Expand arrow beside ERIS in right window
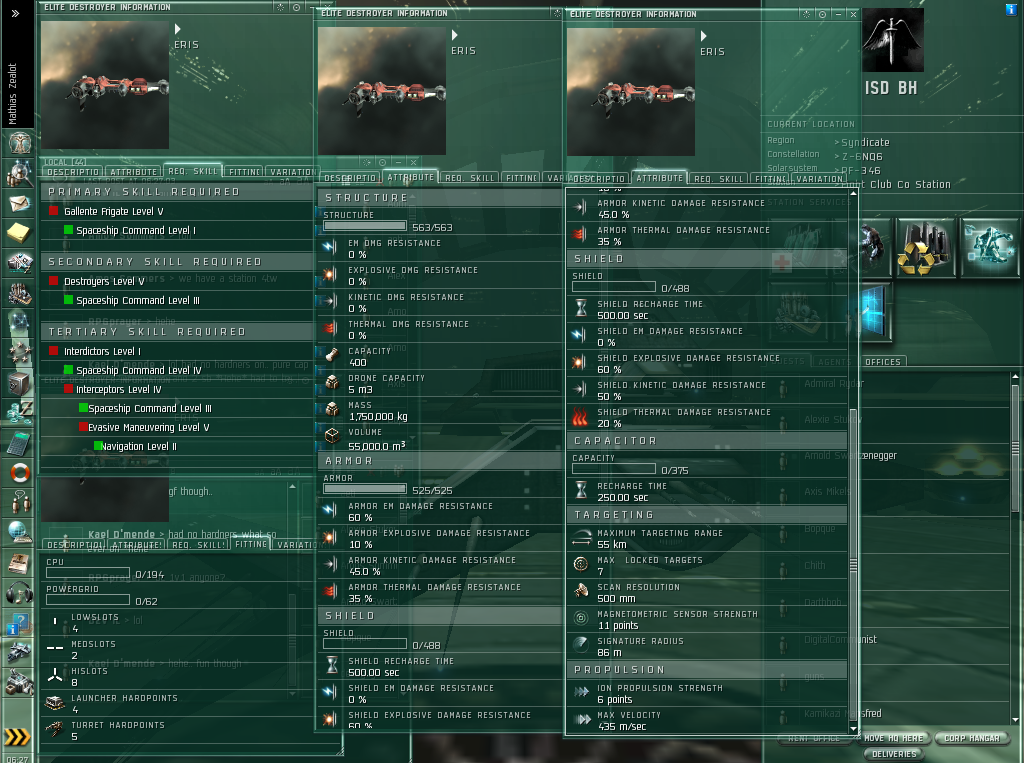1024x763 pixels. click(703, 35)
